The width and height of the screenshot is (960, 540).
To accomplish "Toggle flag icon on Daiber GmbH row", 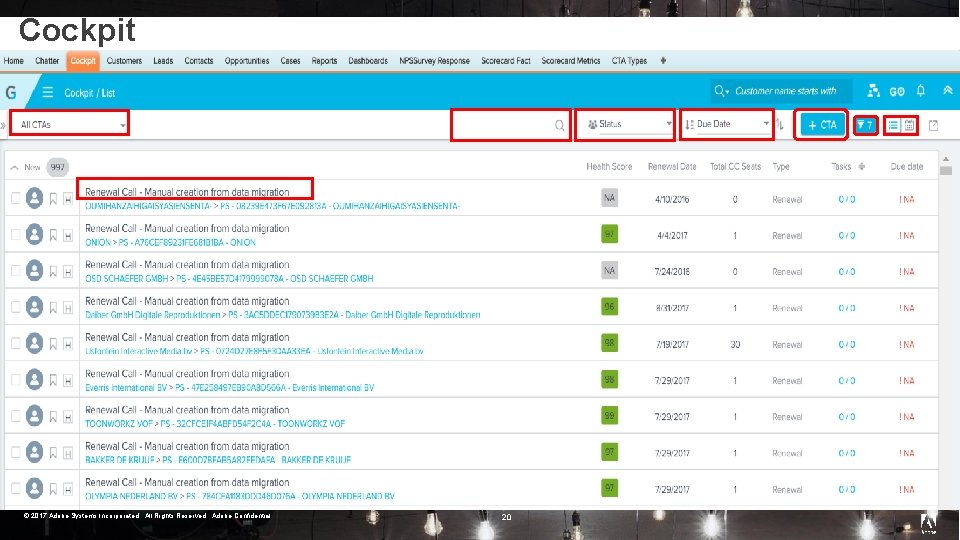I will [53, 308].
